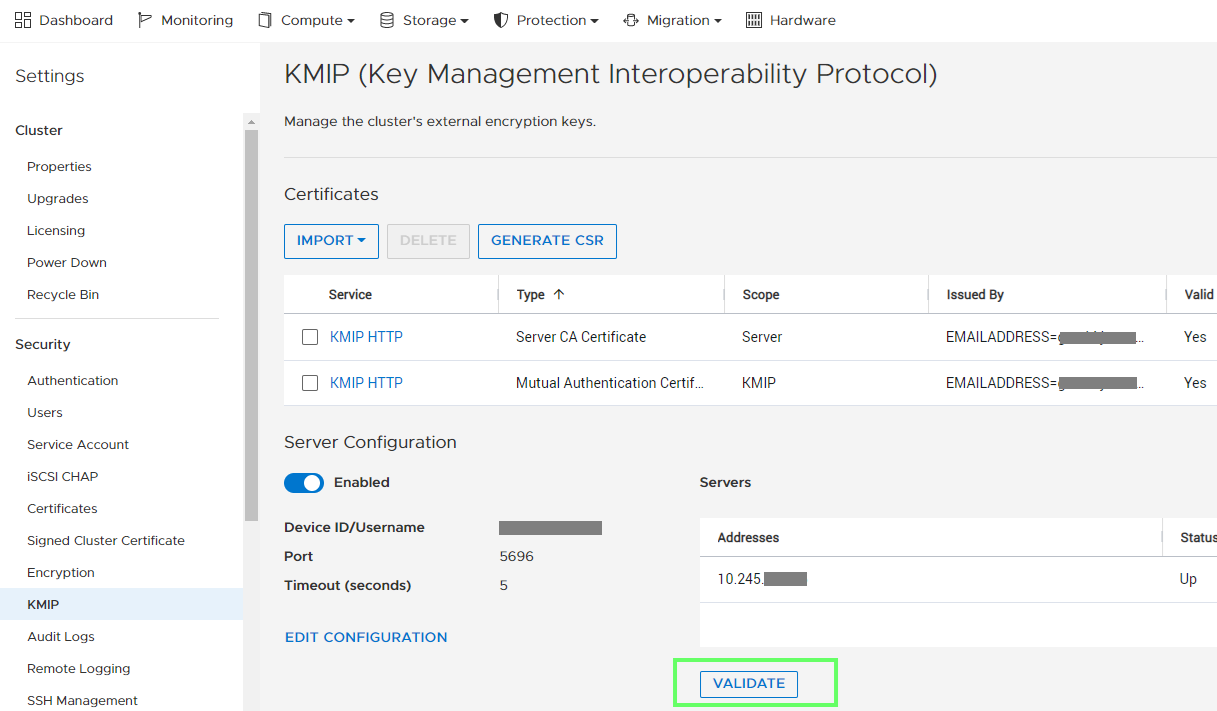Image resolution: width=1217 pixels, height=711 pixels.
Task: Click the Migration icon in navbar
Action: (631, 20)
